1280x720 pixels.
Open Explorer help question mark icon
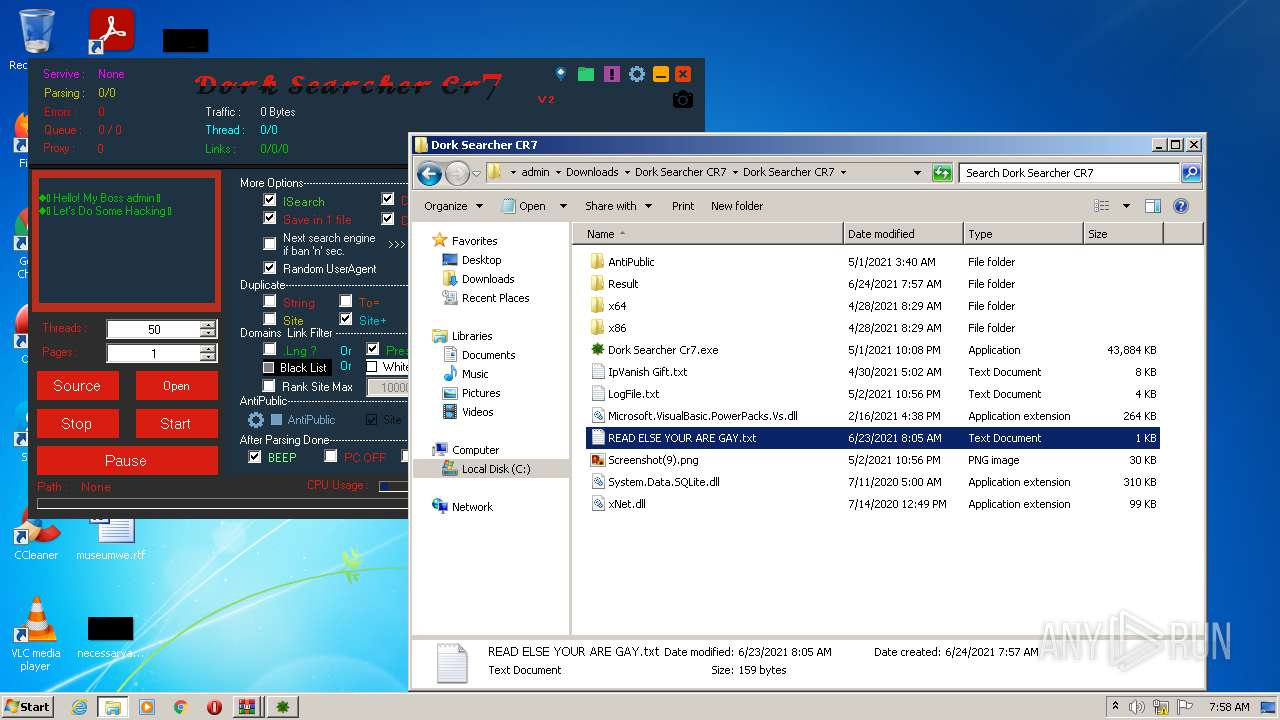click(1180, 206)
